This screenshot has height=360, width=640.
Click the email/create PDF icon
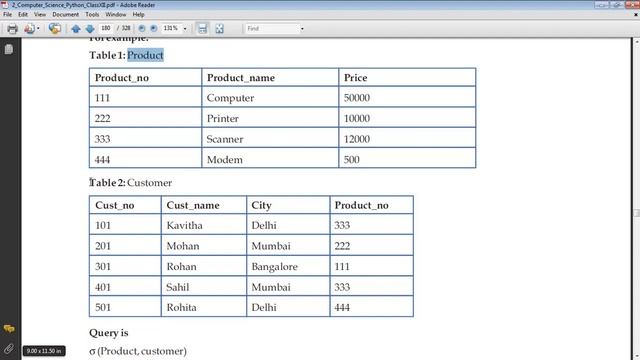point(29,29)
